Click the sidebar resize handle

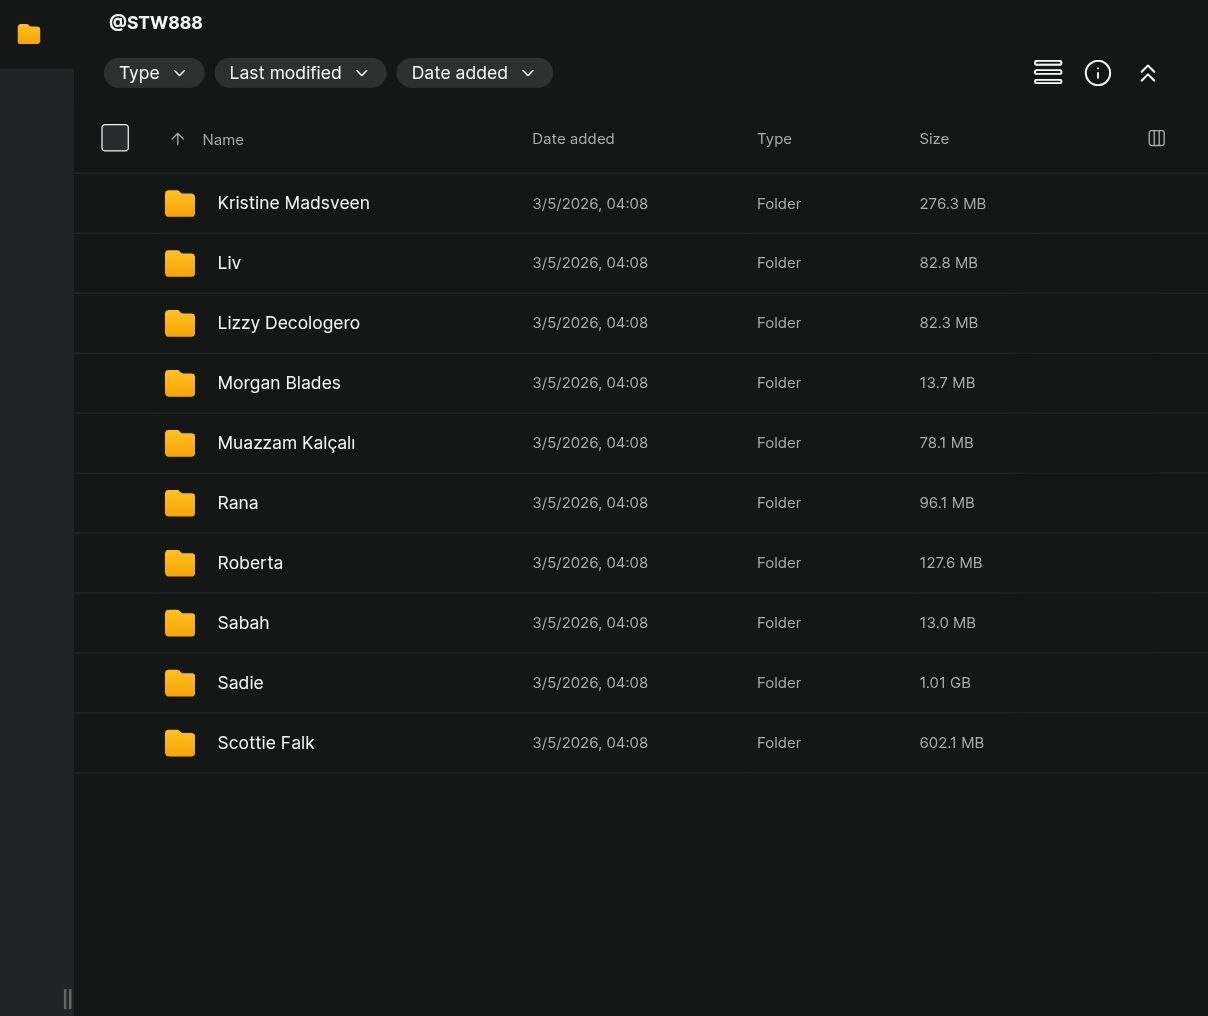(67, 998)
